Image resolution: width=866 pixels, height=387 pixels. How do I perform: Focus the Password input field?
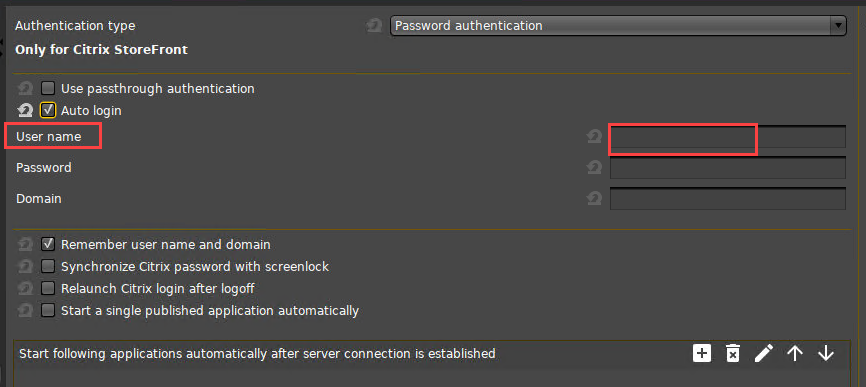(x=728, y=168)
